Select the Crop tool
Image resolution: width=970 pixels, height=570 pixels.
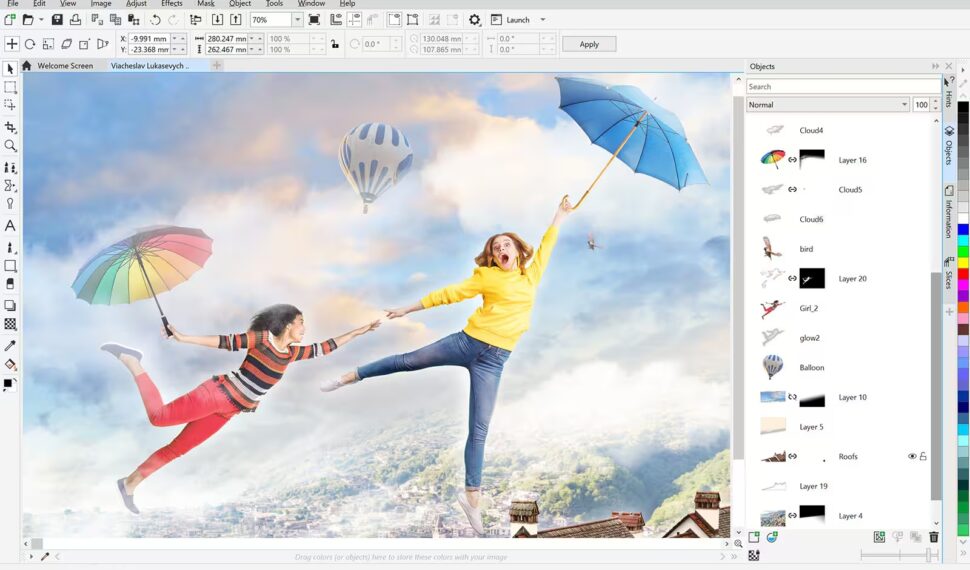click(10, 128)
